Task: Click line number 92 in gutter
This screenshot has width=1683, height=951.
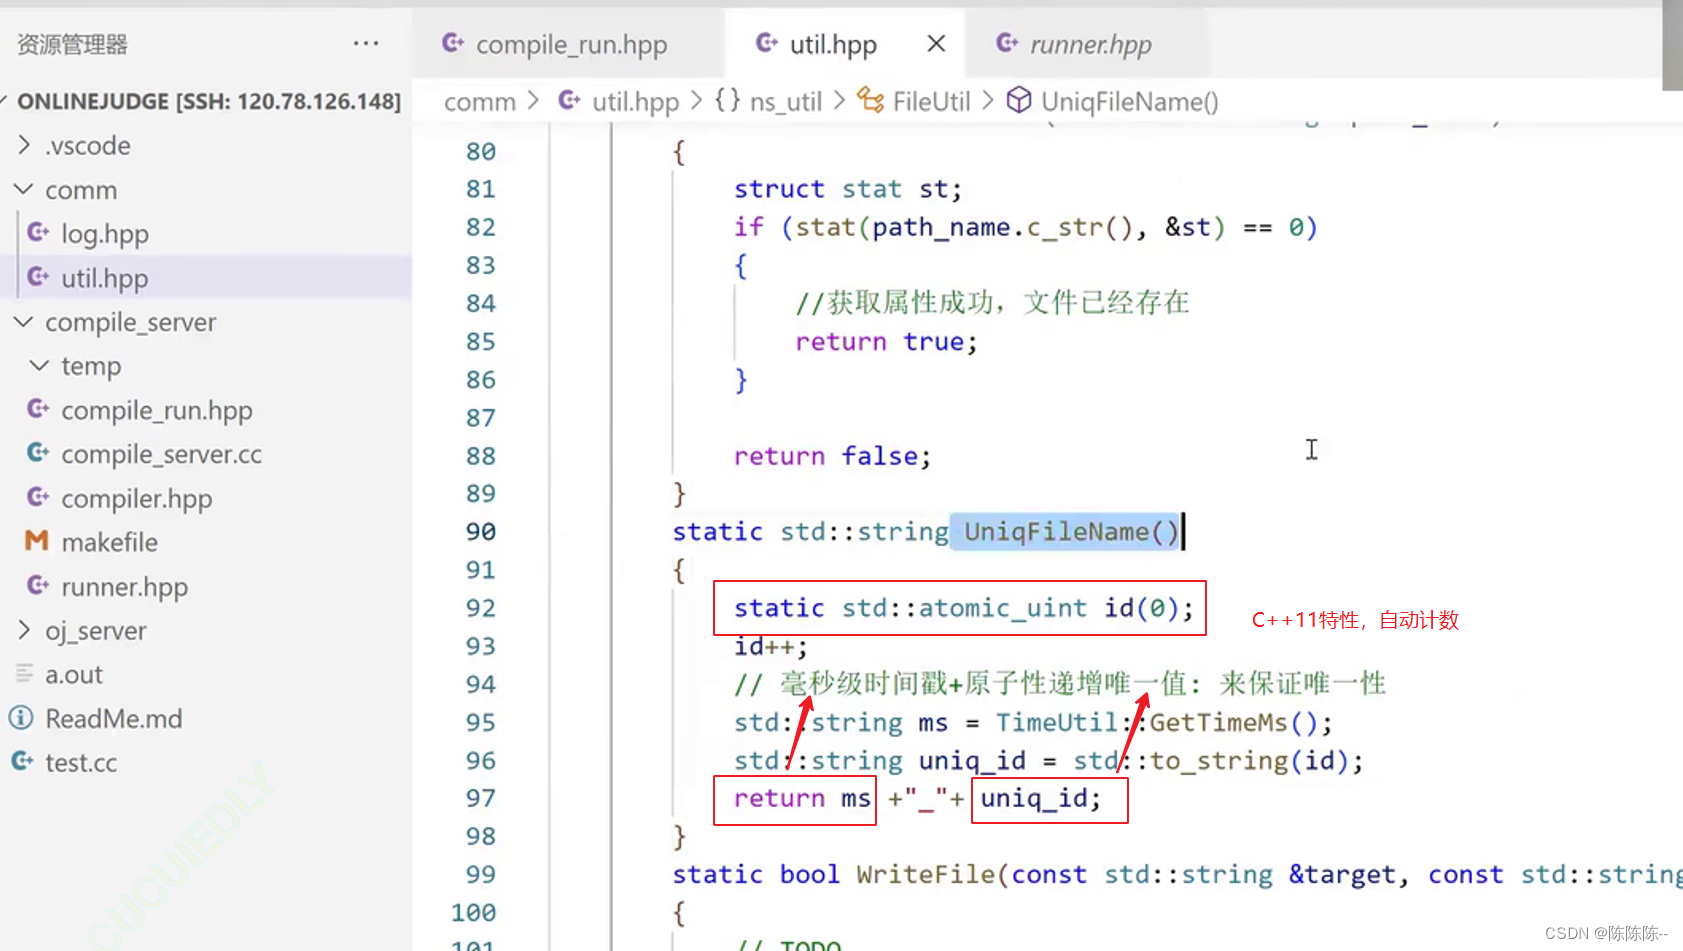Action: pyautogui.click(x=480, y=608)
